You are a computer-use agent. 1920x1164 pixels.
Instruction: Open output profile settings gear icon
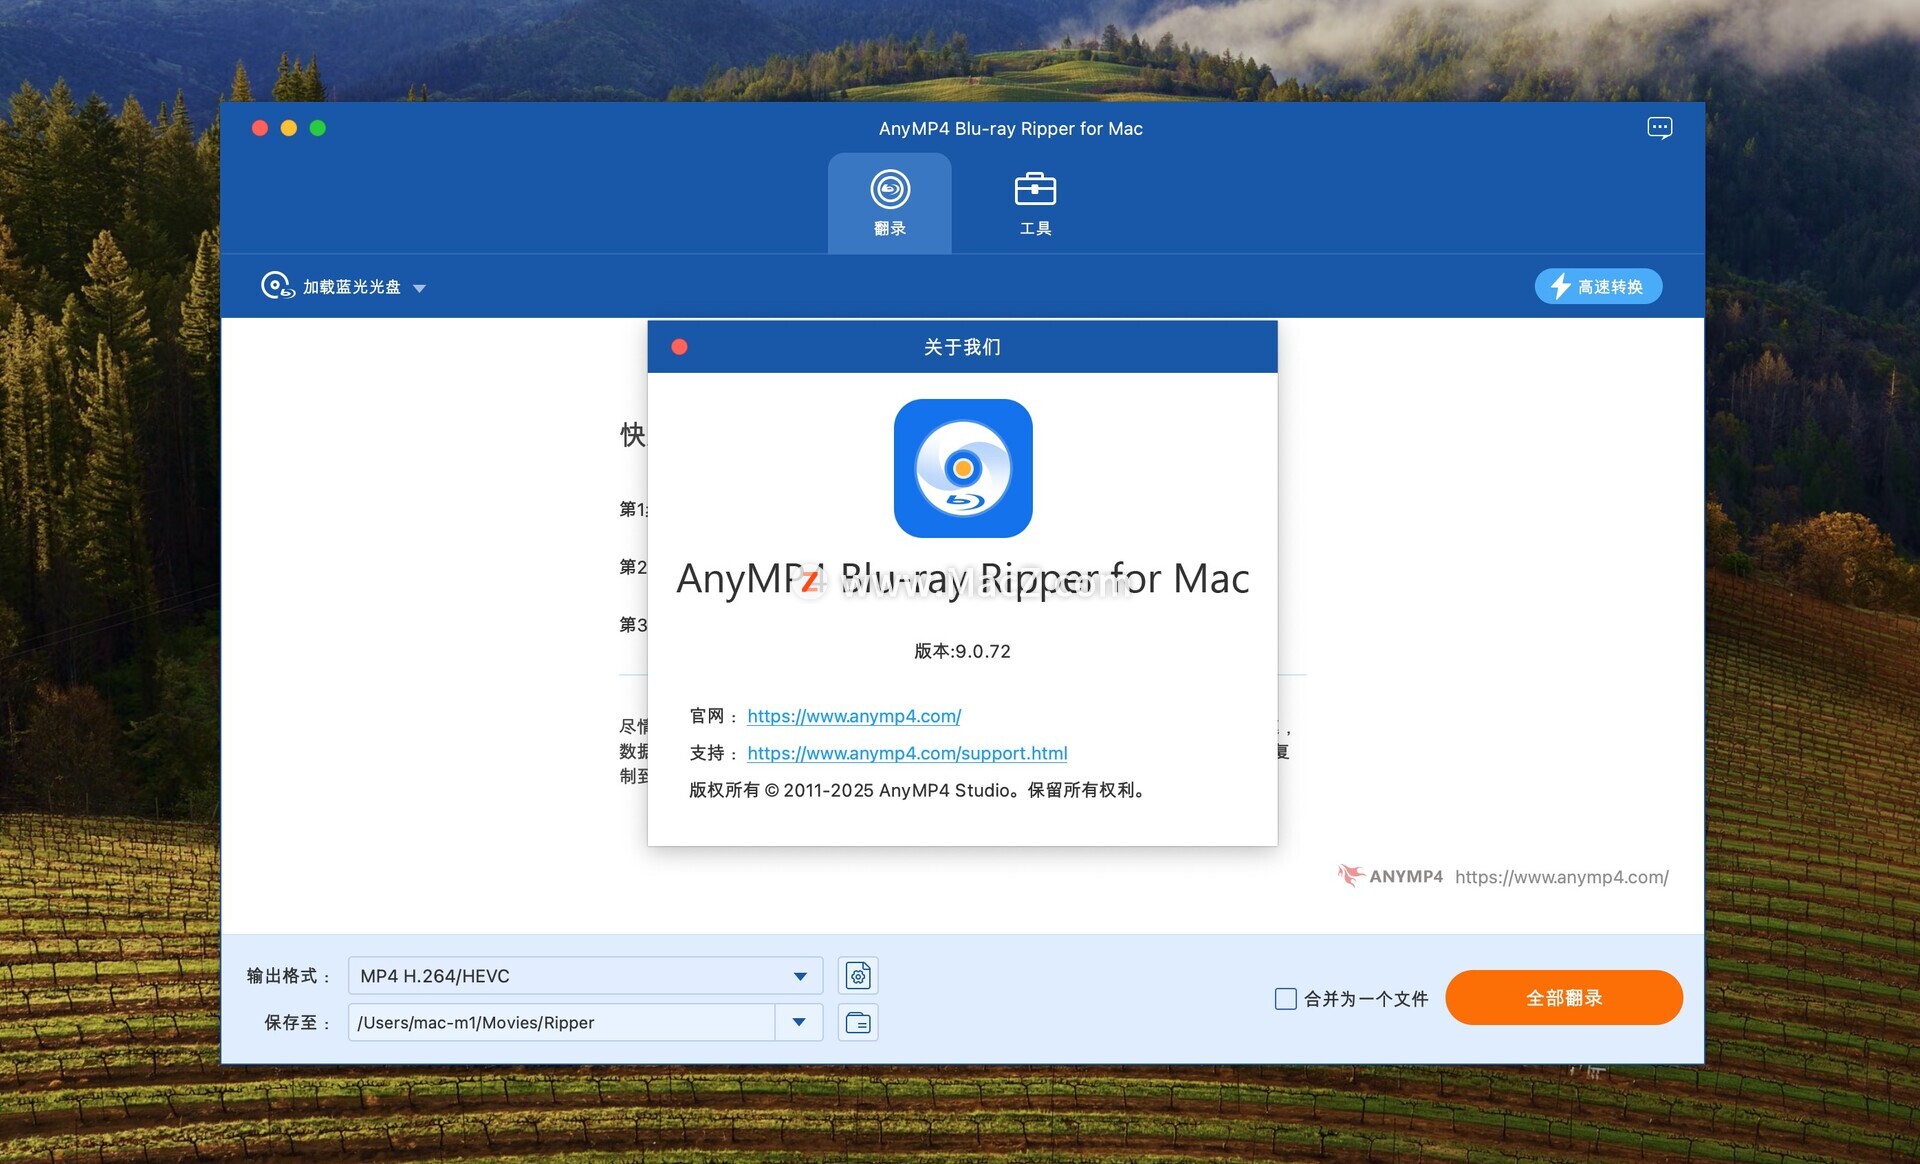(x=858, y=976)
